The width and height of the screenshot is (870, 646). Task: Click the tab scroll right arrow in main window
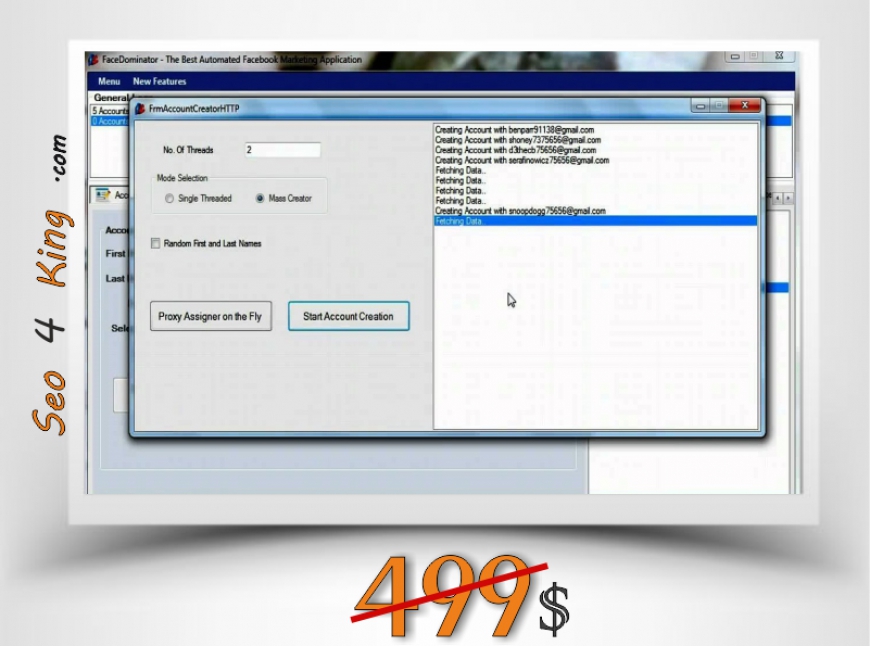(788, 198)
